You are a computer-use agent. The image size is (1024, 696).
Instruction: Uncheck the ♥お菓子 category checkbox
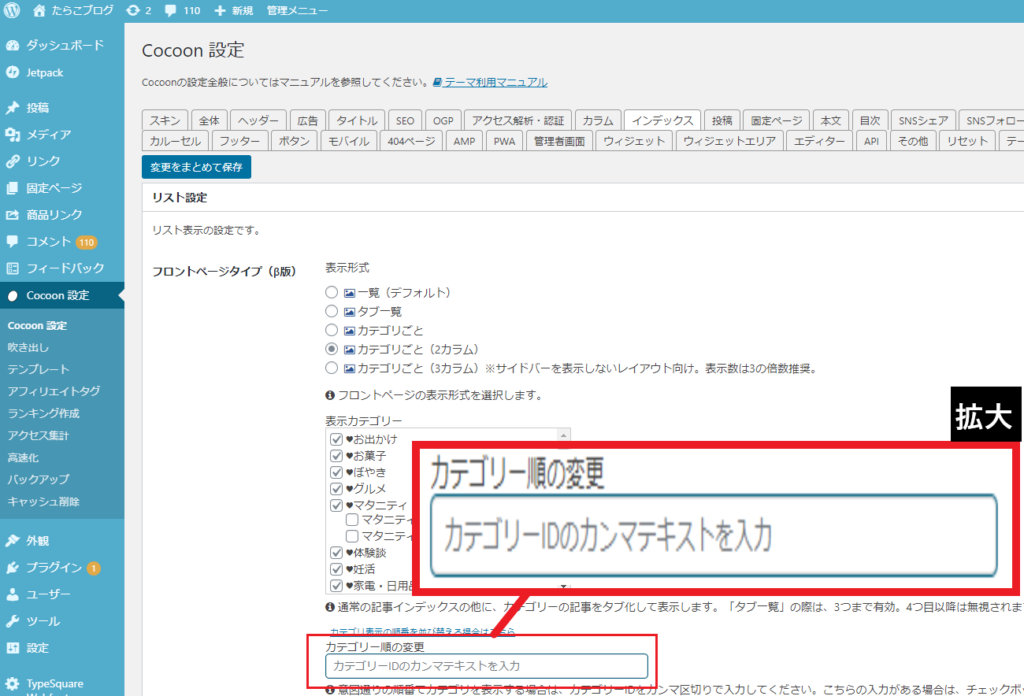coord(336,456)
